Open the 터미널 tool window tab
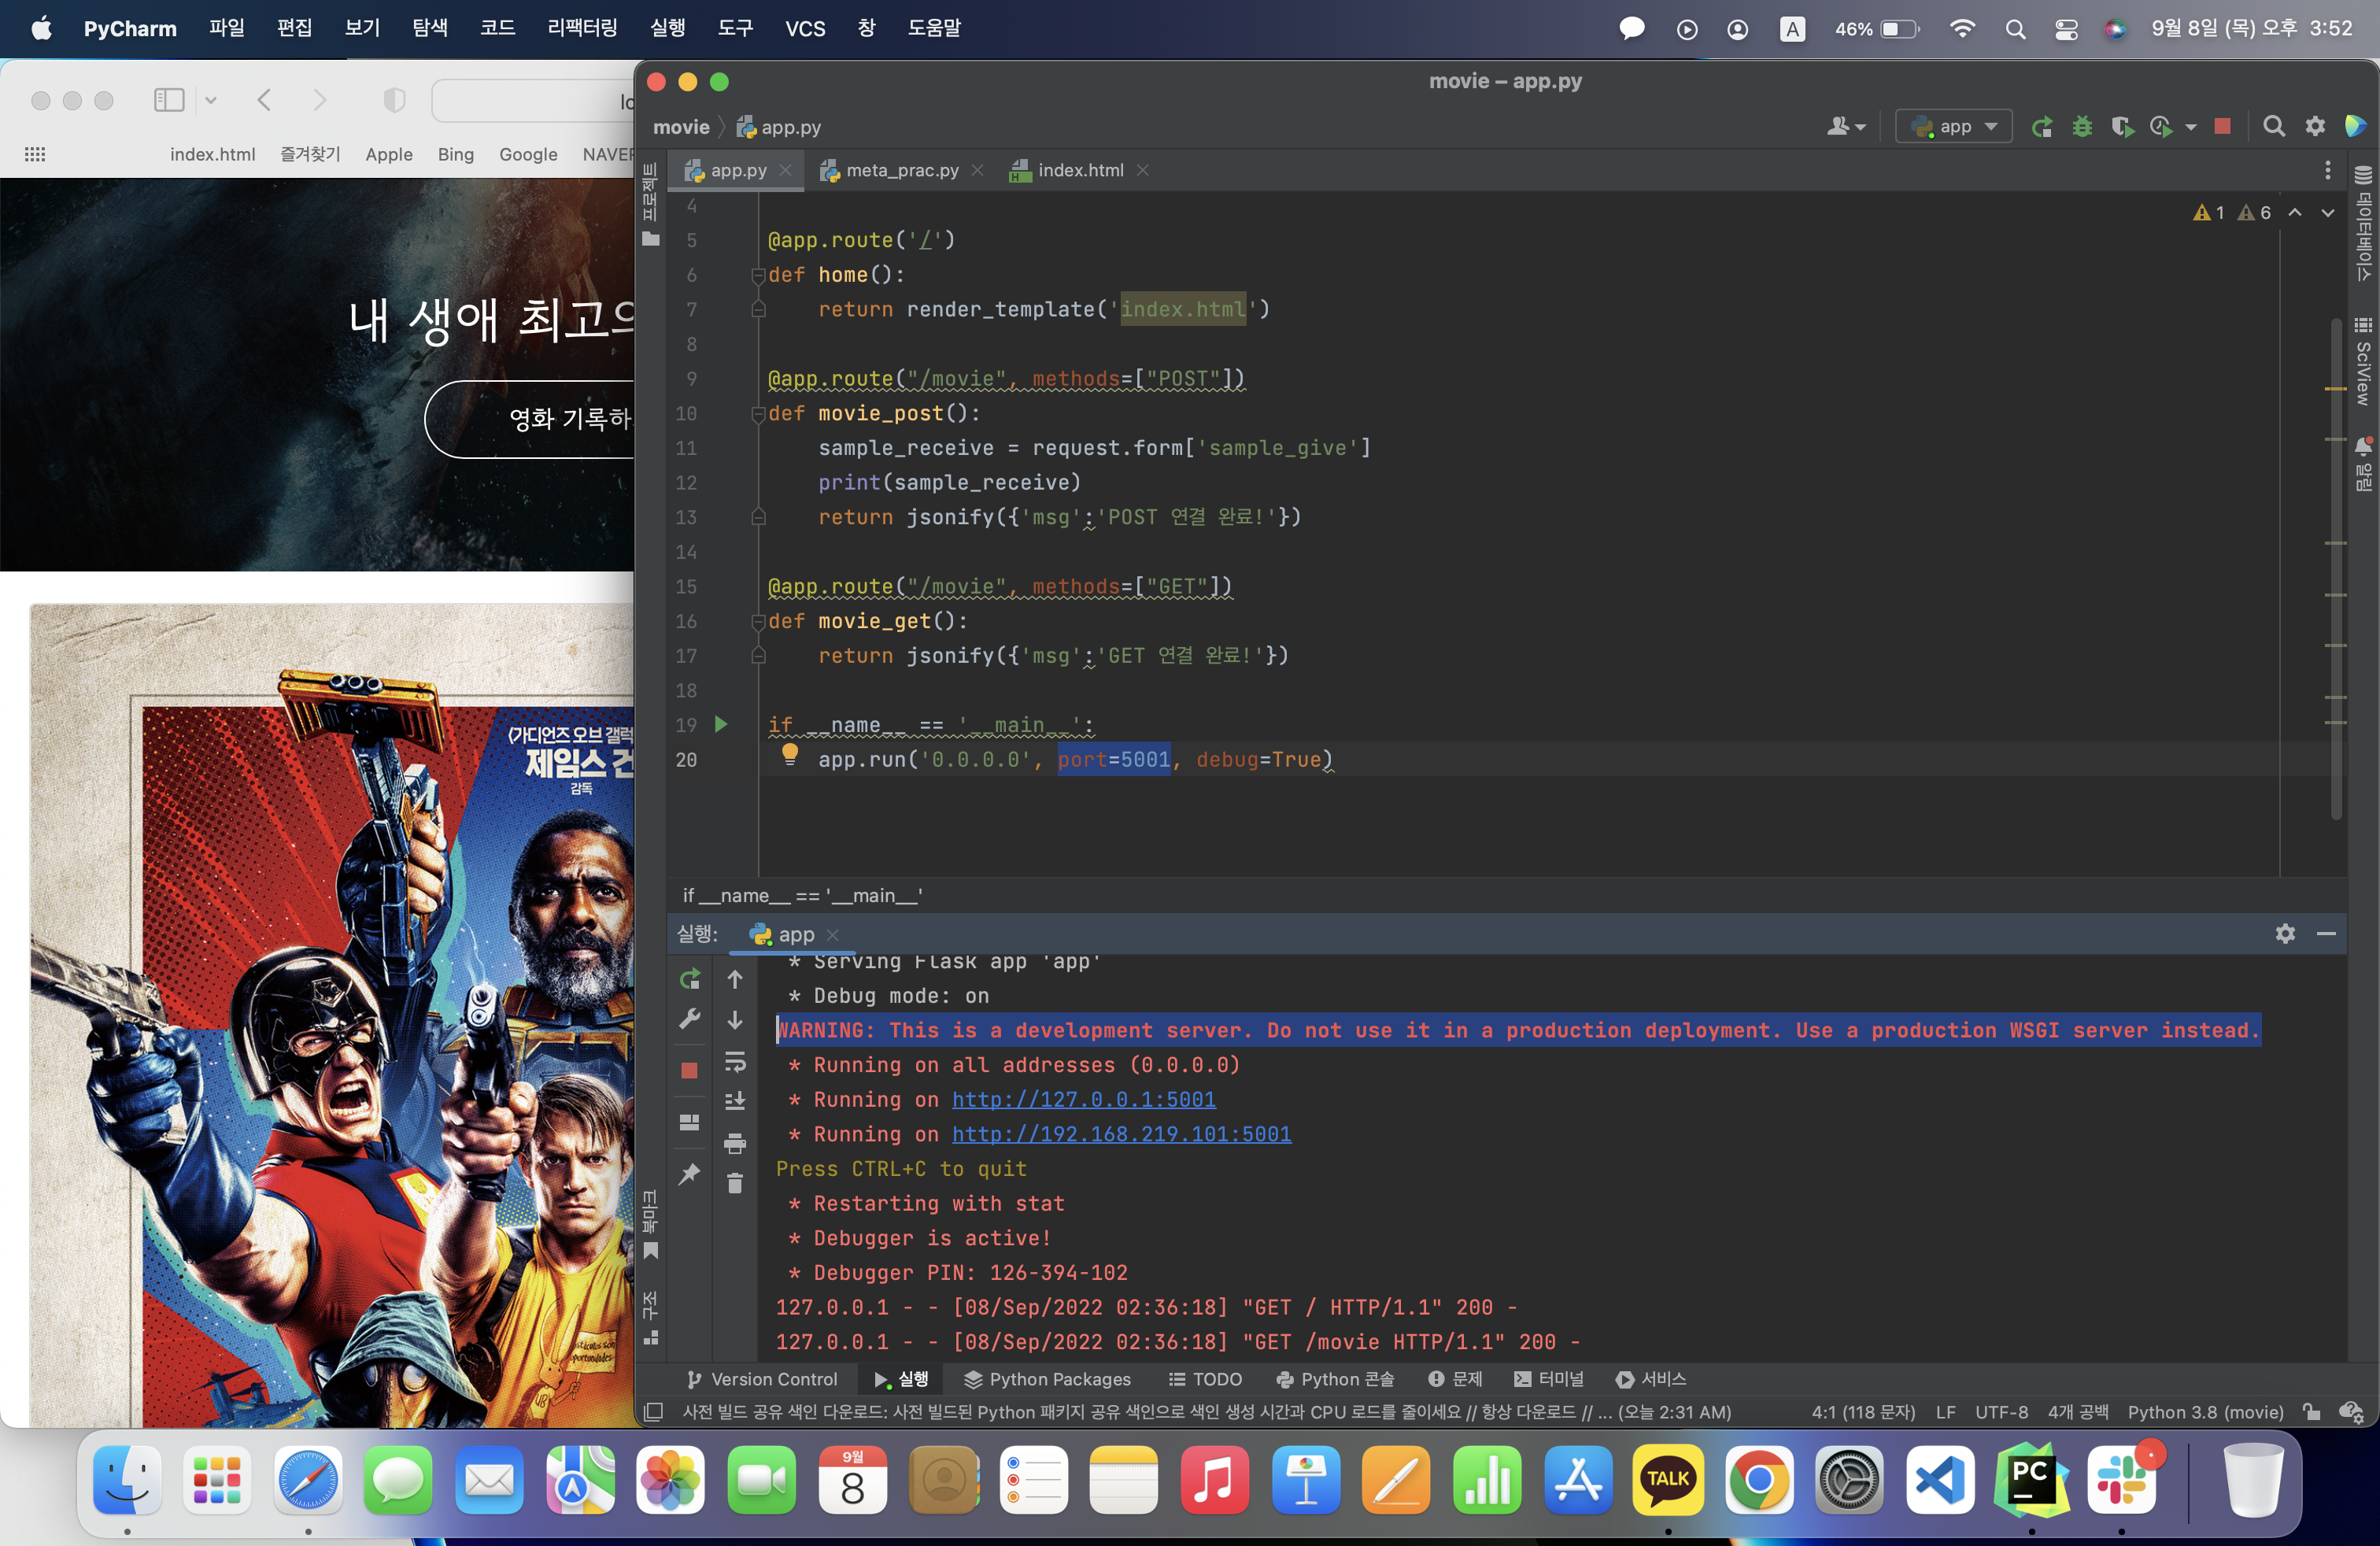This screenshot has width=2380, height=1546. tap(1549, 1379)
